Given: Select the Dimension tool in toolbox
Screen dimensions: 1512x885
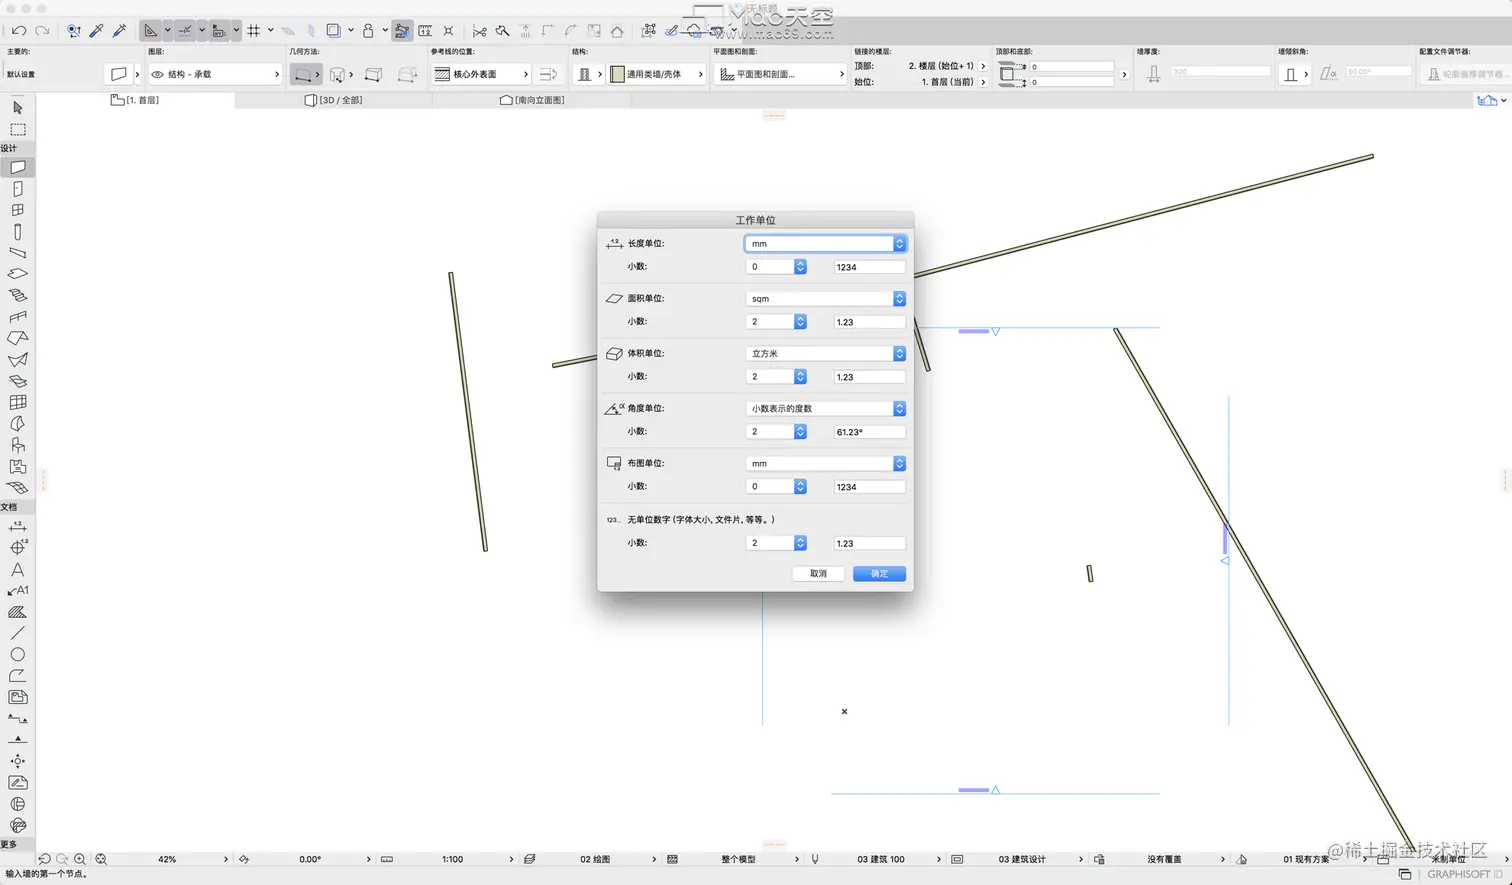Looking at the screenshot, I should (17, 526).
